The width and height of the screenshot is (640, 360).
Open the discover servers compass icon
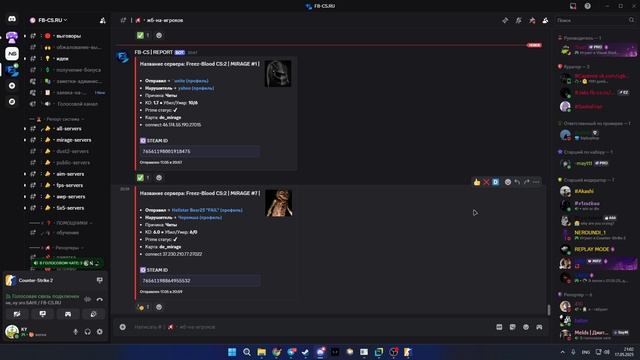click(12, 101)
